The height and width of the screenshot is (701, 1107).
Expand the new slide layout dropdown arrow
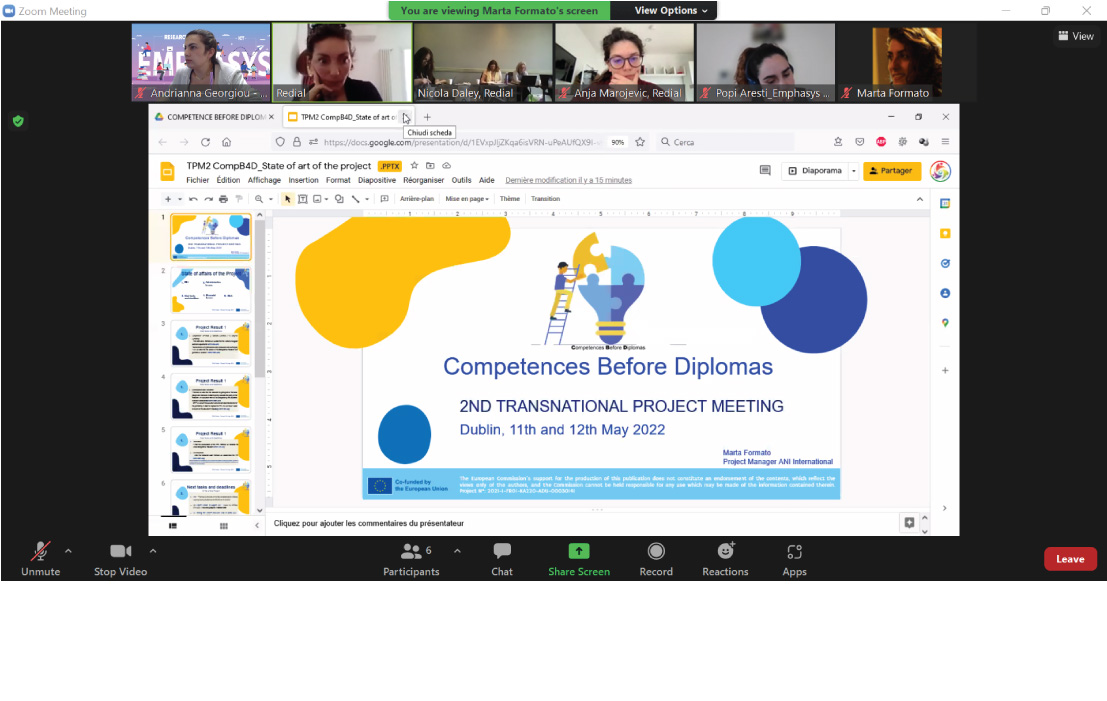pos(179,199)
